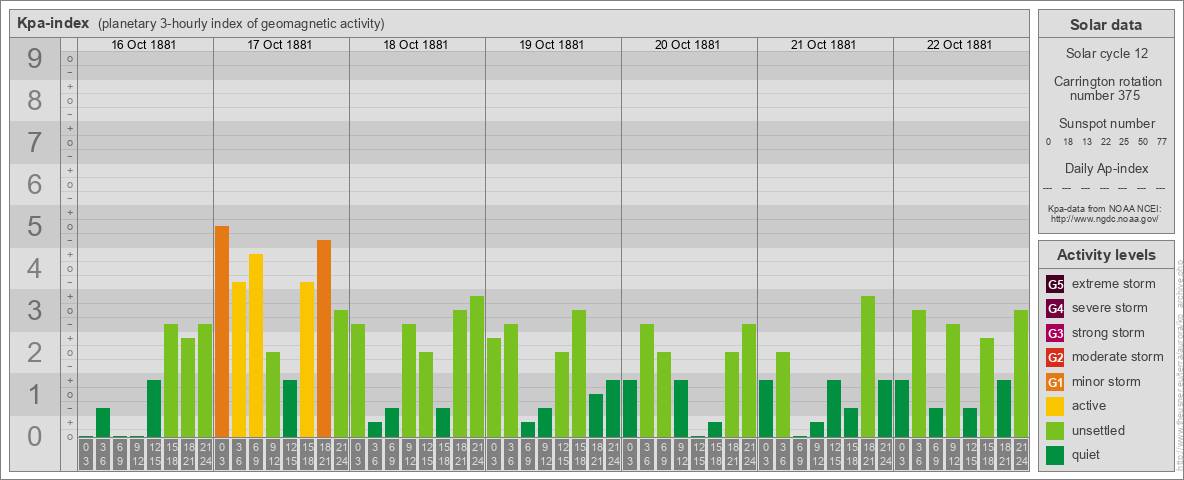Screen dimensions: 1184x480
Task: Click sunspot value 22
Action: 1105,142
